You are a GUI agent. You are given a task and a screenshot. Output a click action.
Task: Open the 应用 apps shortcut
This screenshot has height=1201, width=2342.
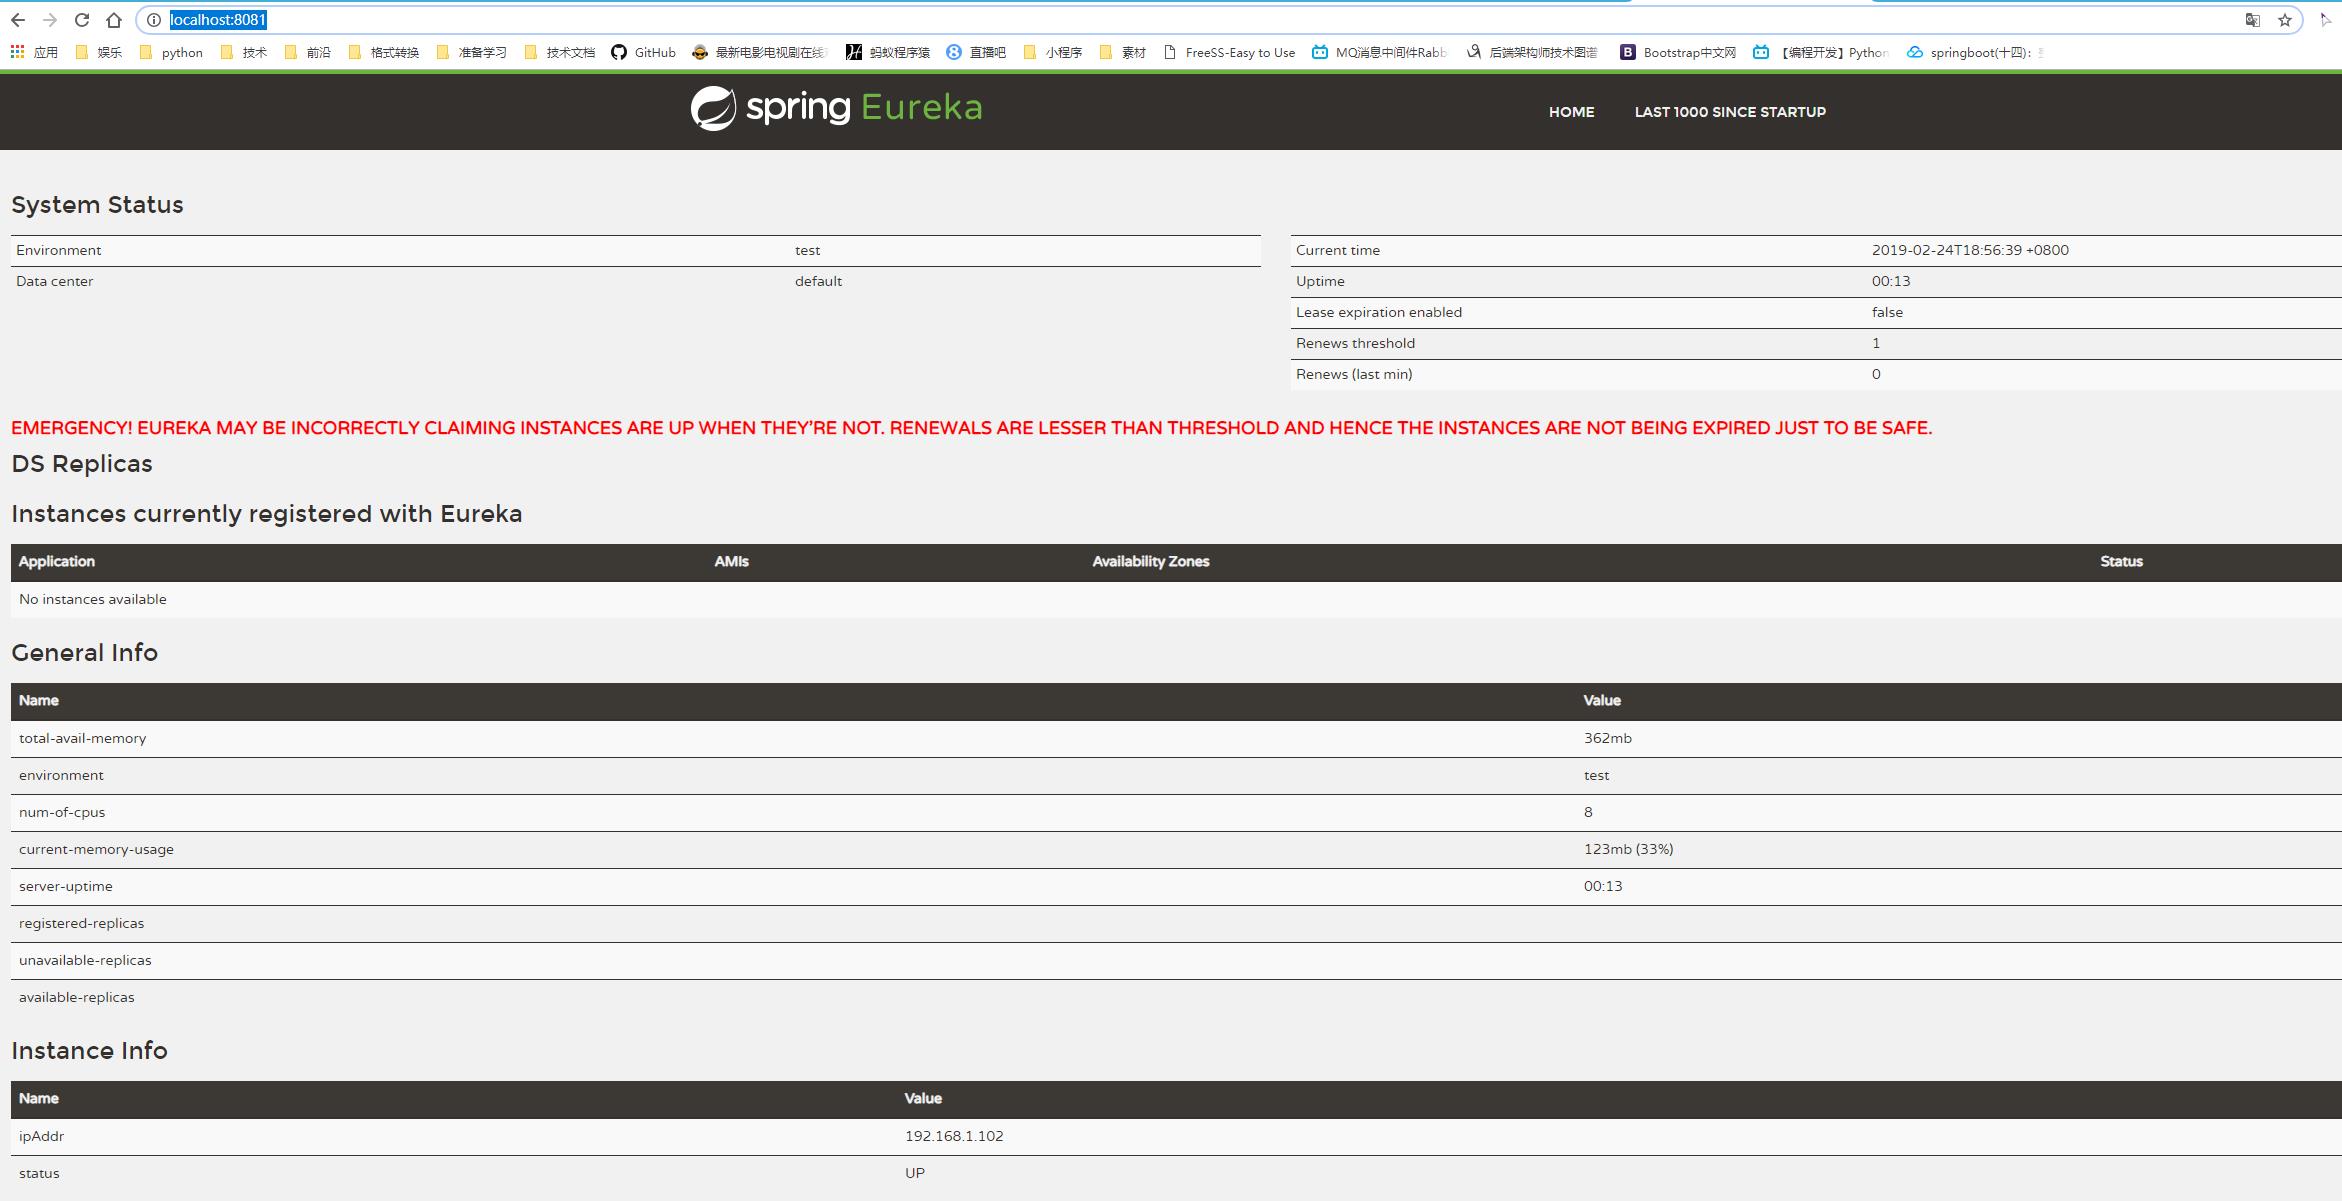click(x=34, y=52)
